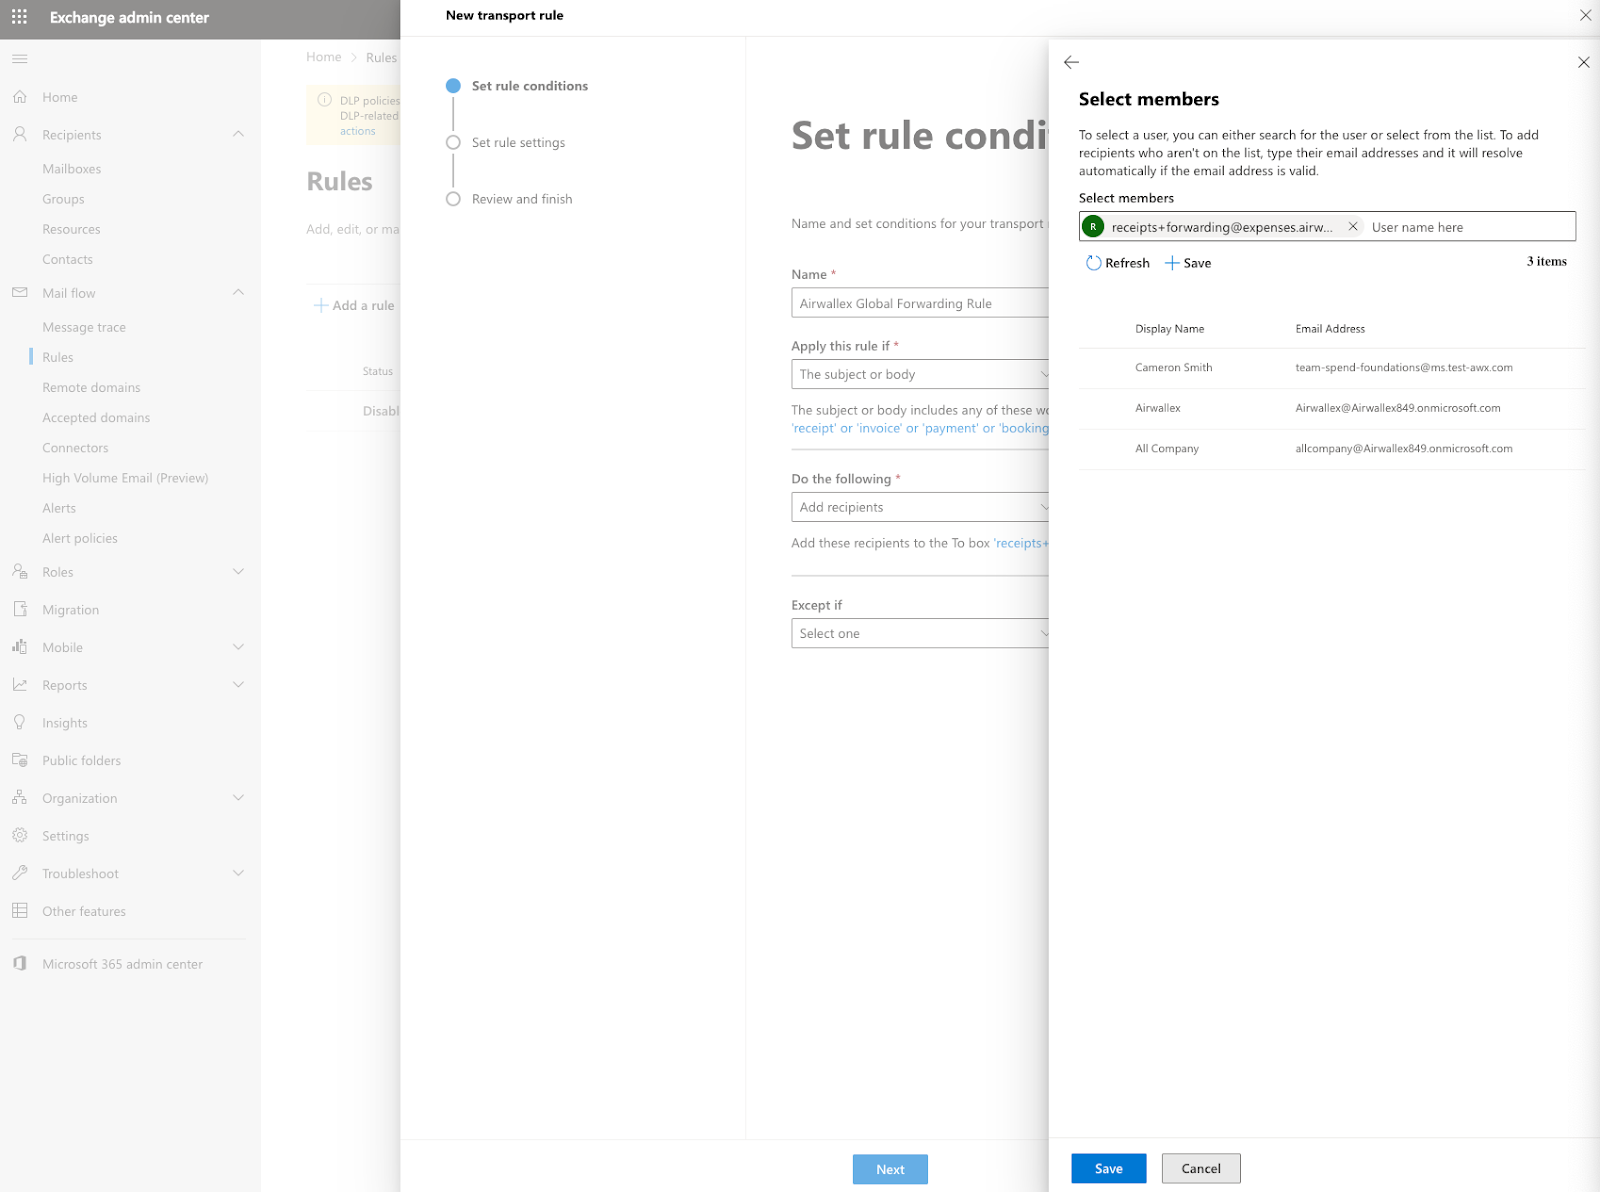Screen dimensions: 1600x1192
Task: Click the Cancel button
Action: click(x=1200, y=1168)
